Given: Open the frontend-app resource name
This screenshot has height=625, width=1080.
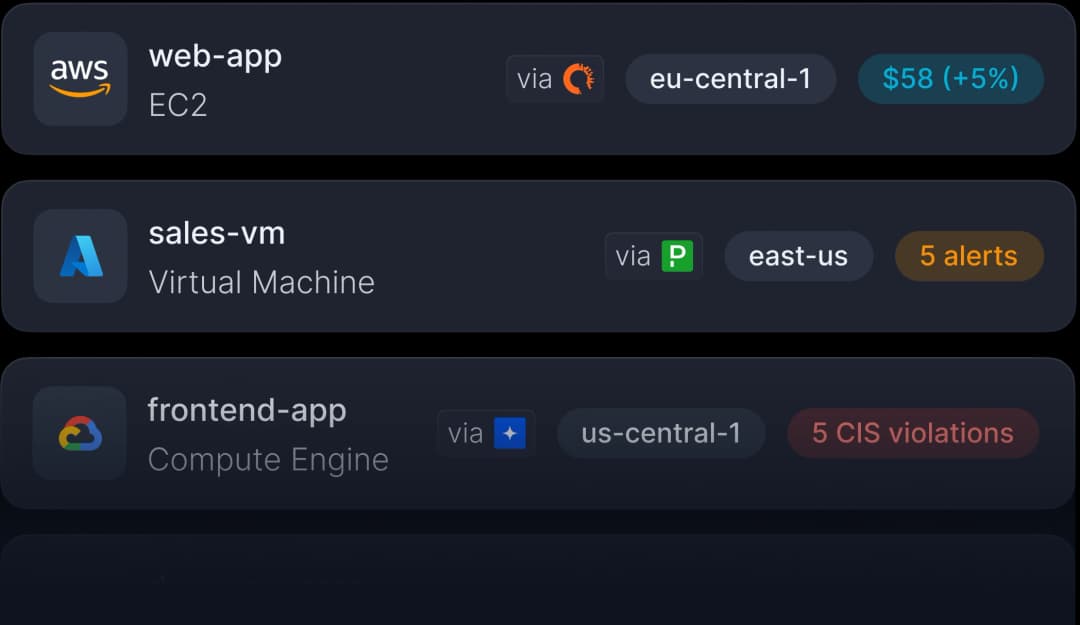Looking at the screenshot, I should coord(247,411).
